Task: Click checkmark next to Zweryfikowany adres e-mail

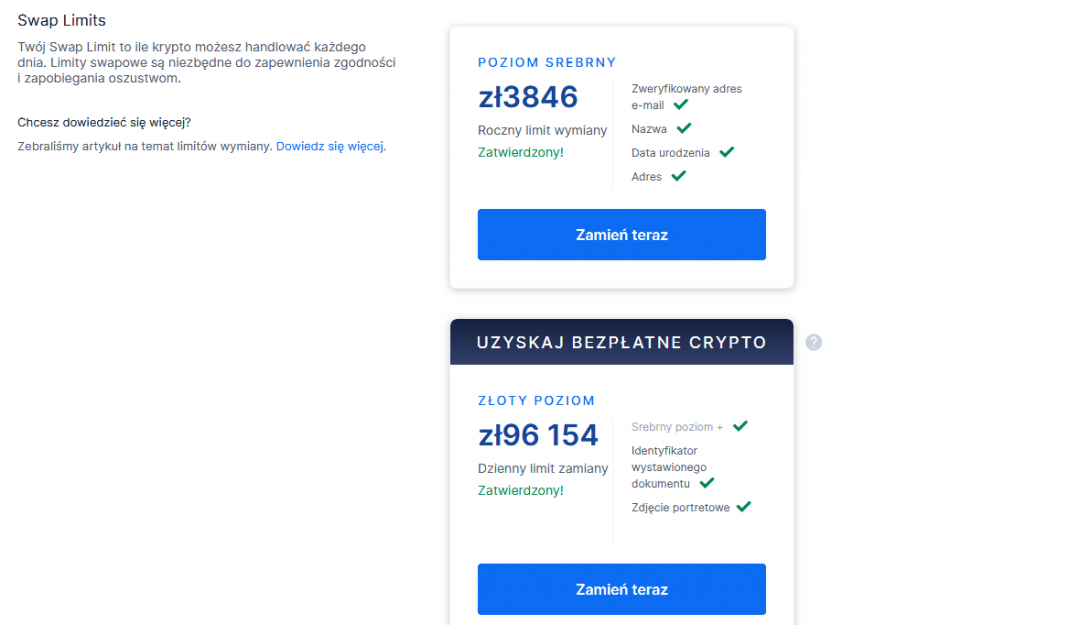Action: (681, 104)
